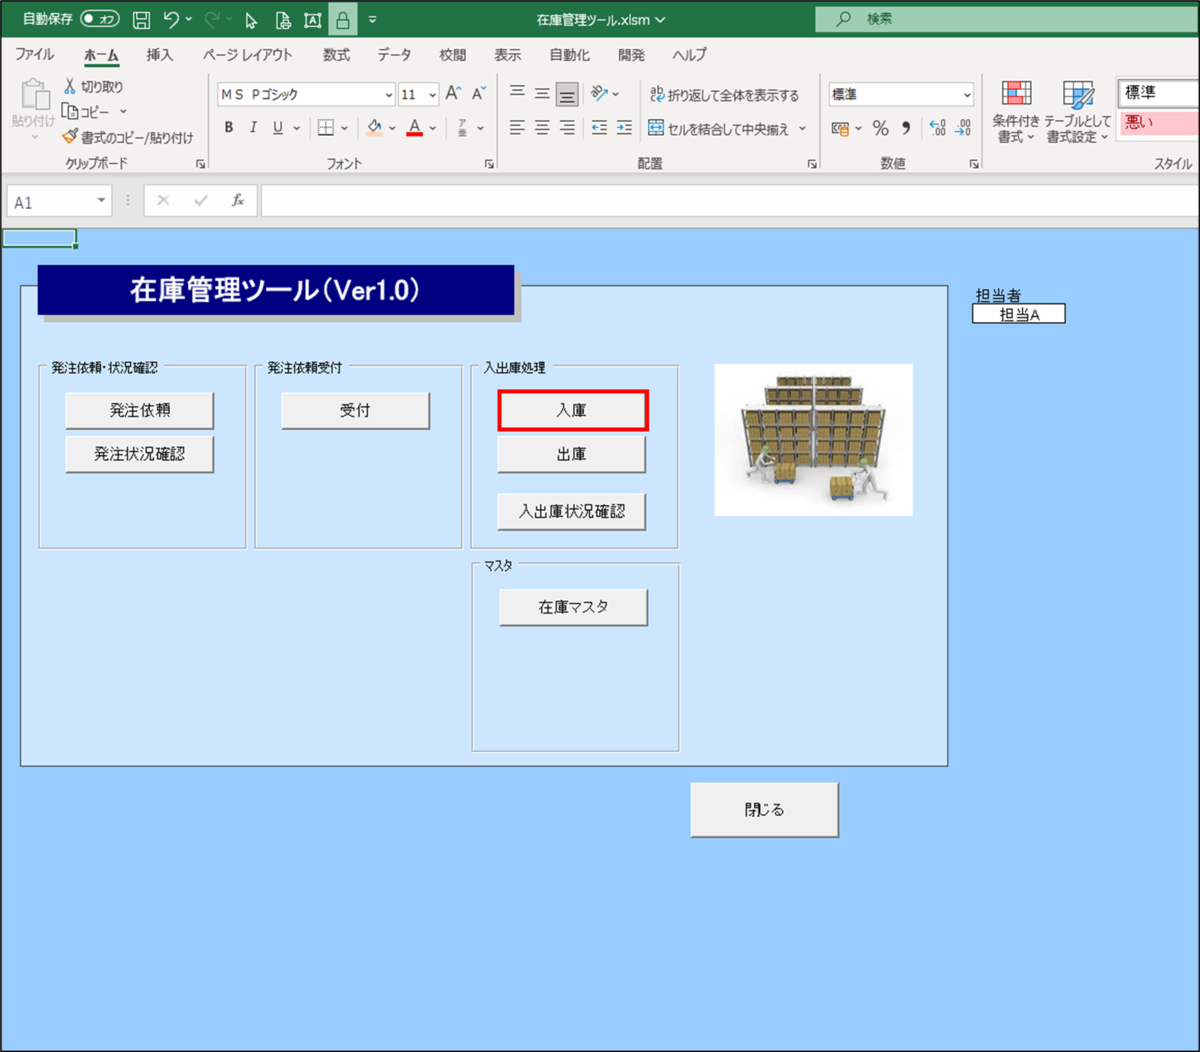Click the text orientation icon
The height and width of the screenshot is (1052, 1200).
pos(600,93)
